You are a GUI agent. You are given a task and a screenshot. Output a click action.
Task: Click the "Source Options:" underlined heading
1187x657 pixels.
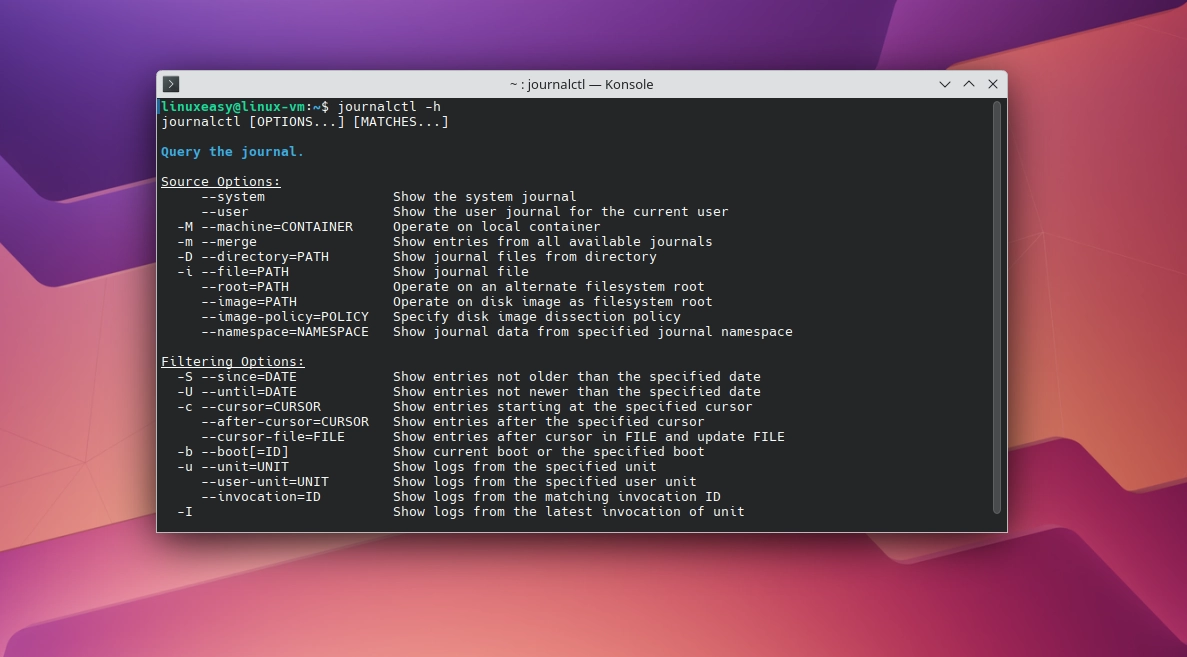coord(221,182)
